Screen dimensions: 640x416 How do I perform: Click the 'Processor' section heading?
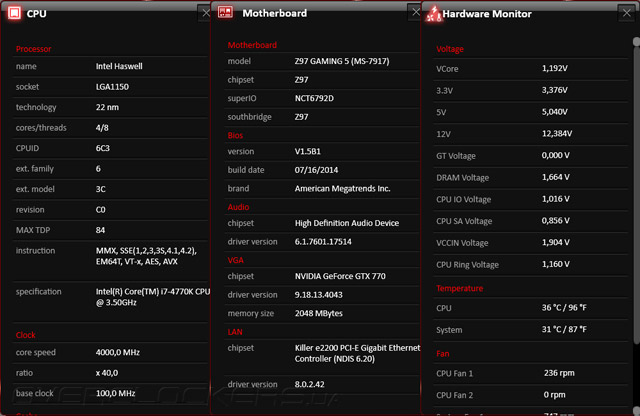33,49
